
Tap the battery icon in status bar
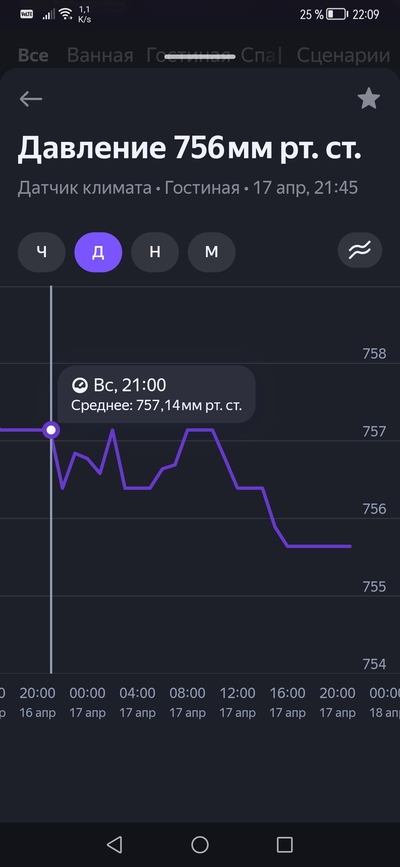pos(336,14)
